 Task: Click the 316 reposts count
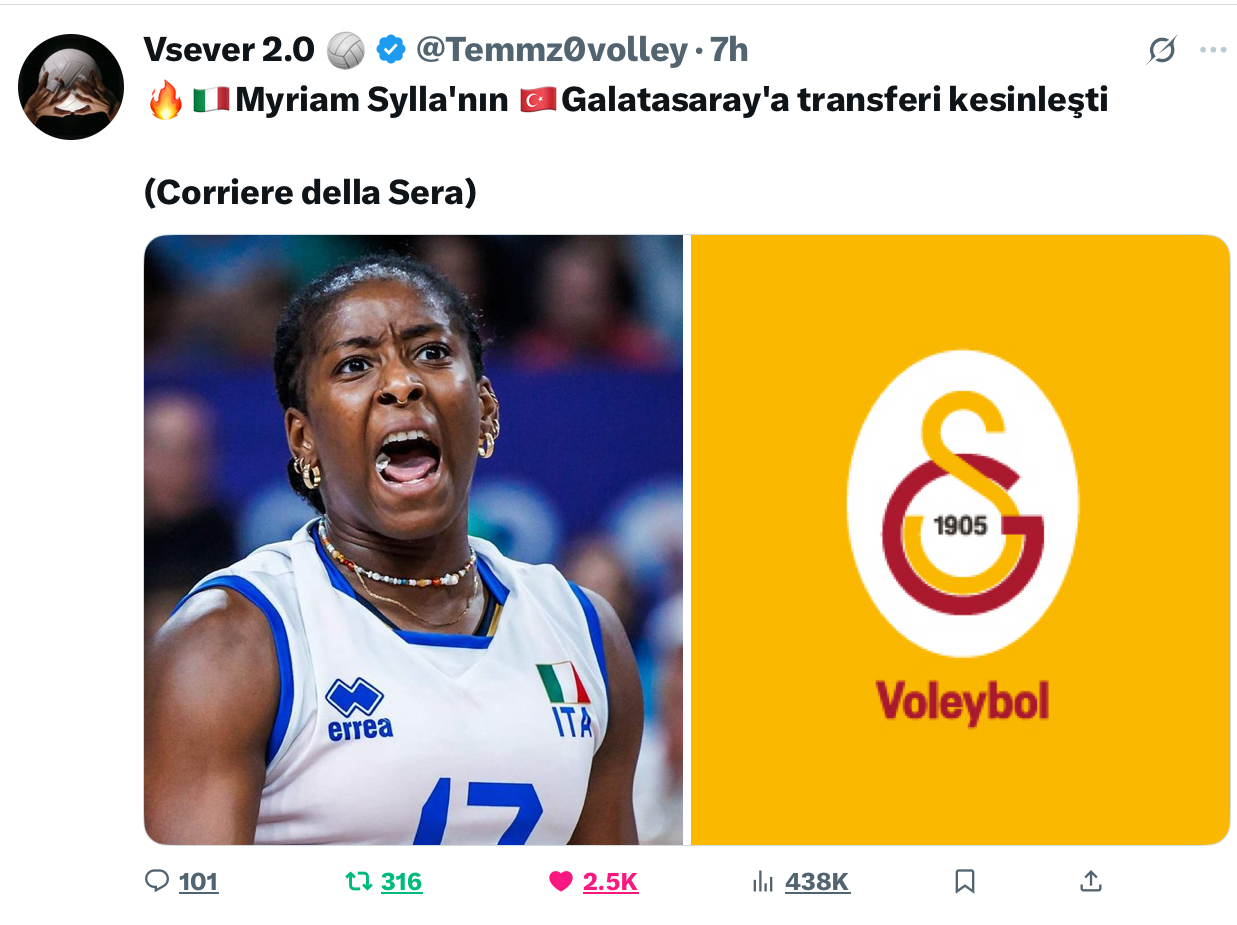[401, 882]
